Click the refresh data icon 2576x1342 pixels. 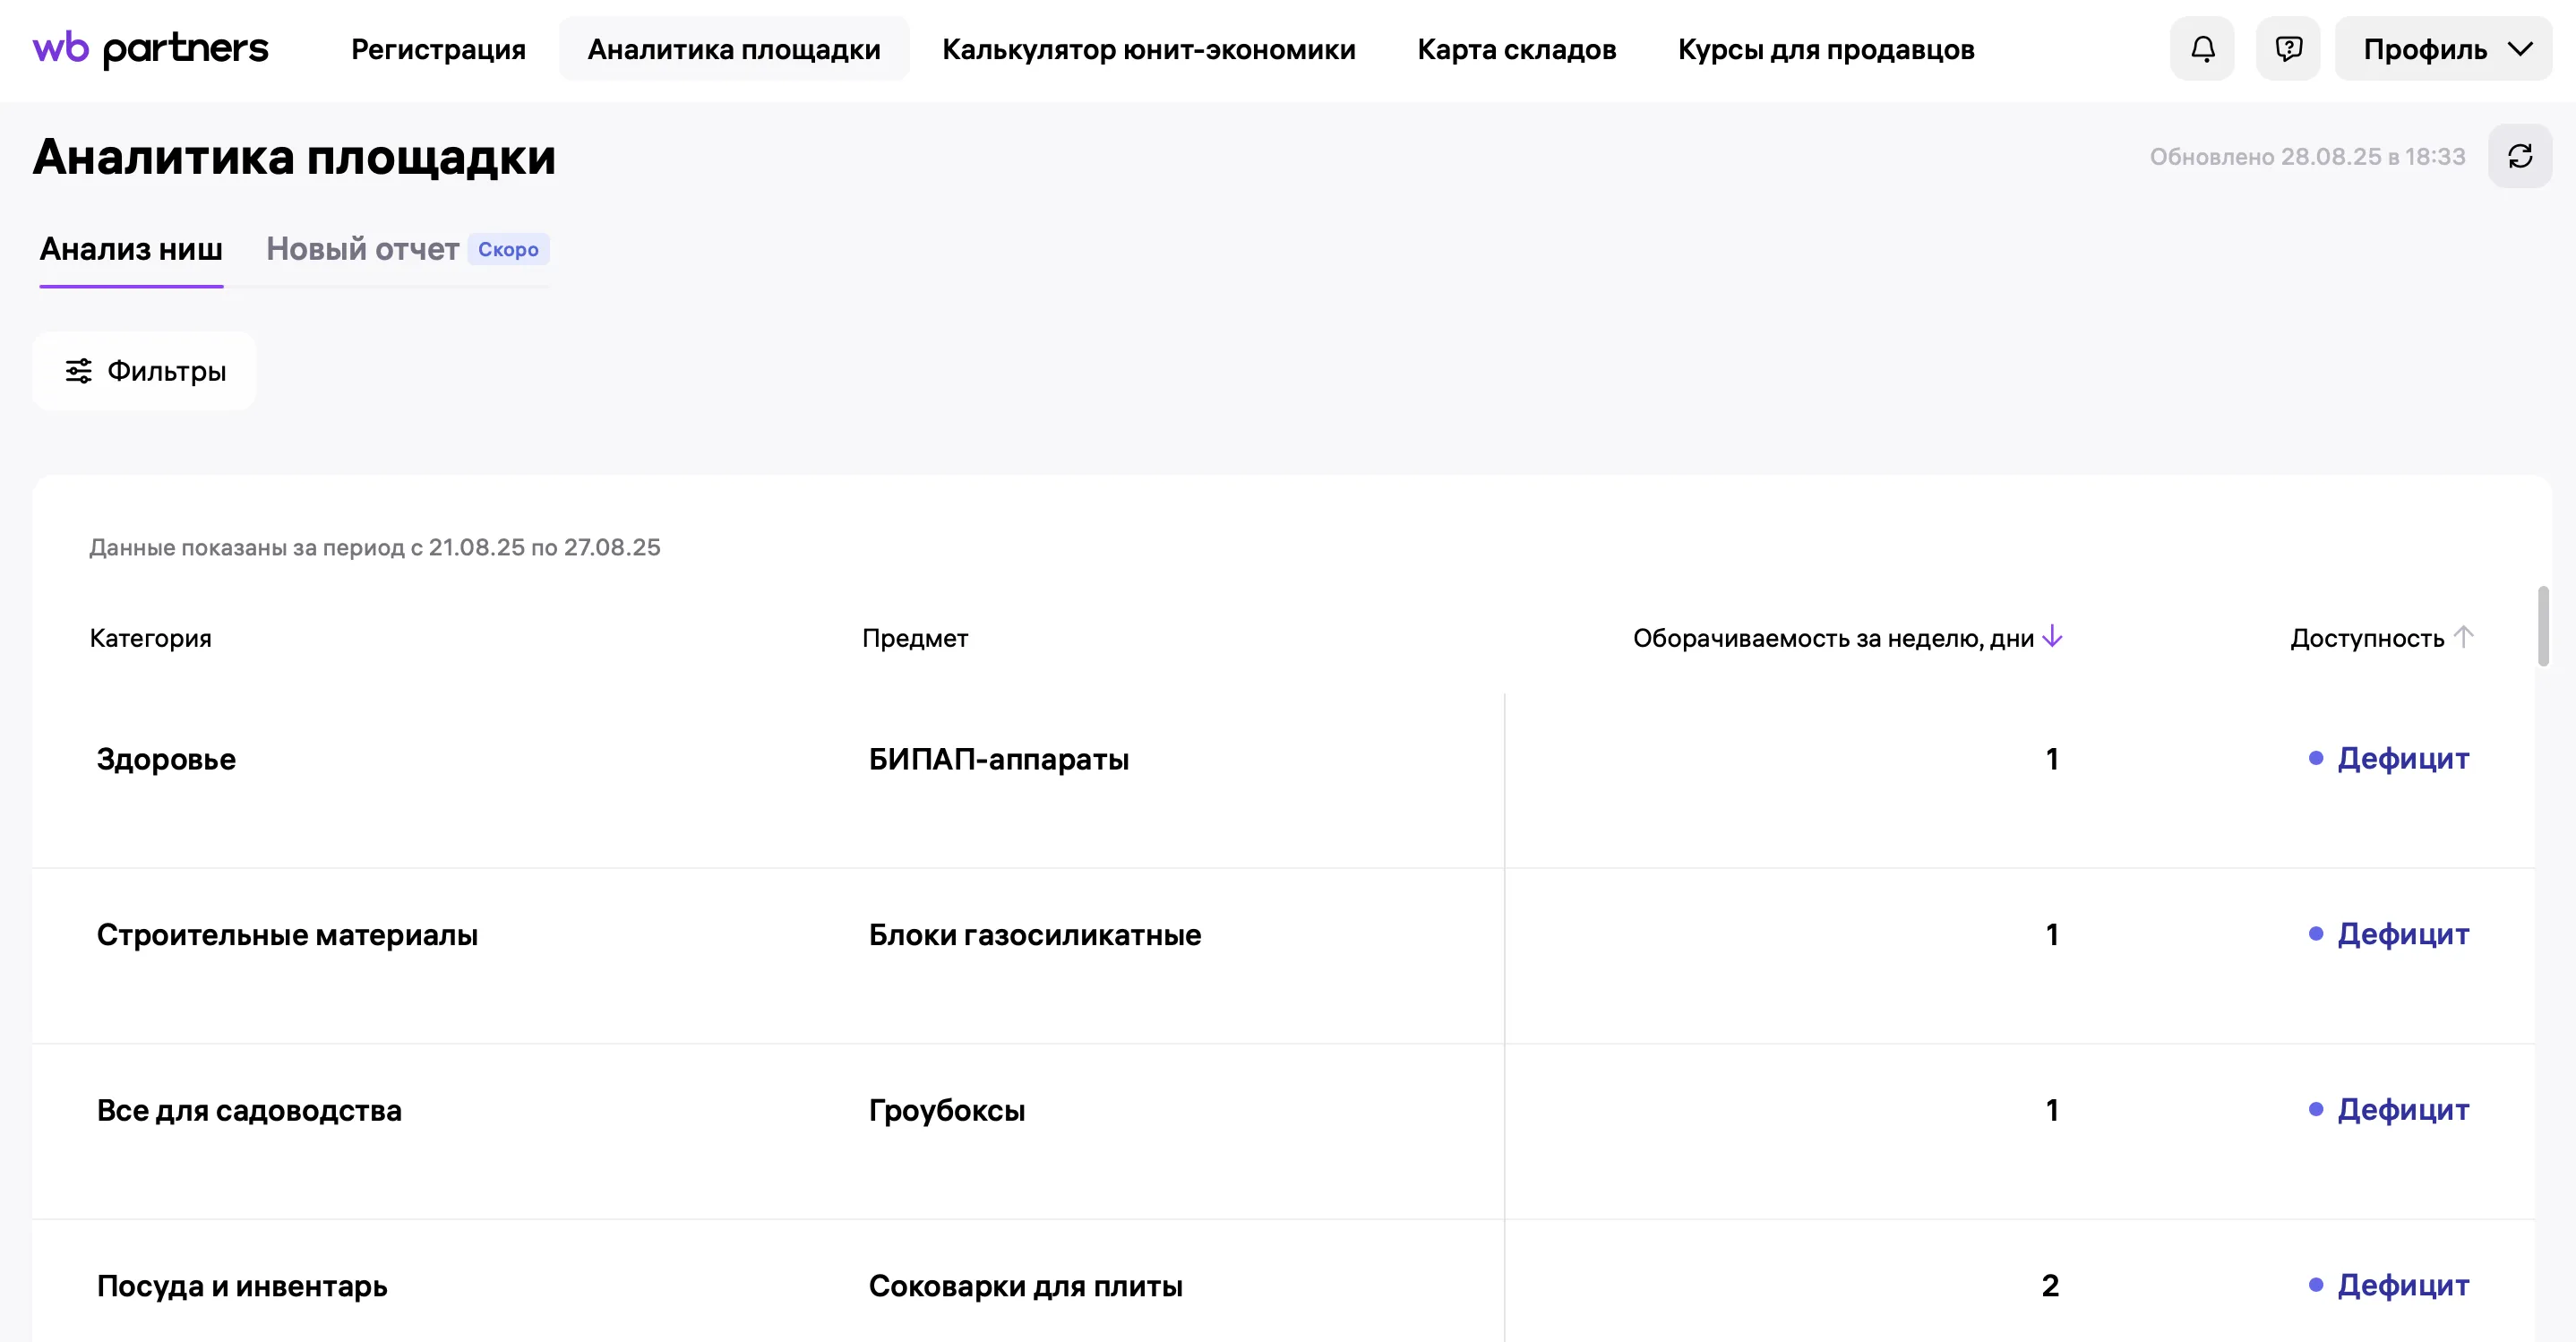2520,156
